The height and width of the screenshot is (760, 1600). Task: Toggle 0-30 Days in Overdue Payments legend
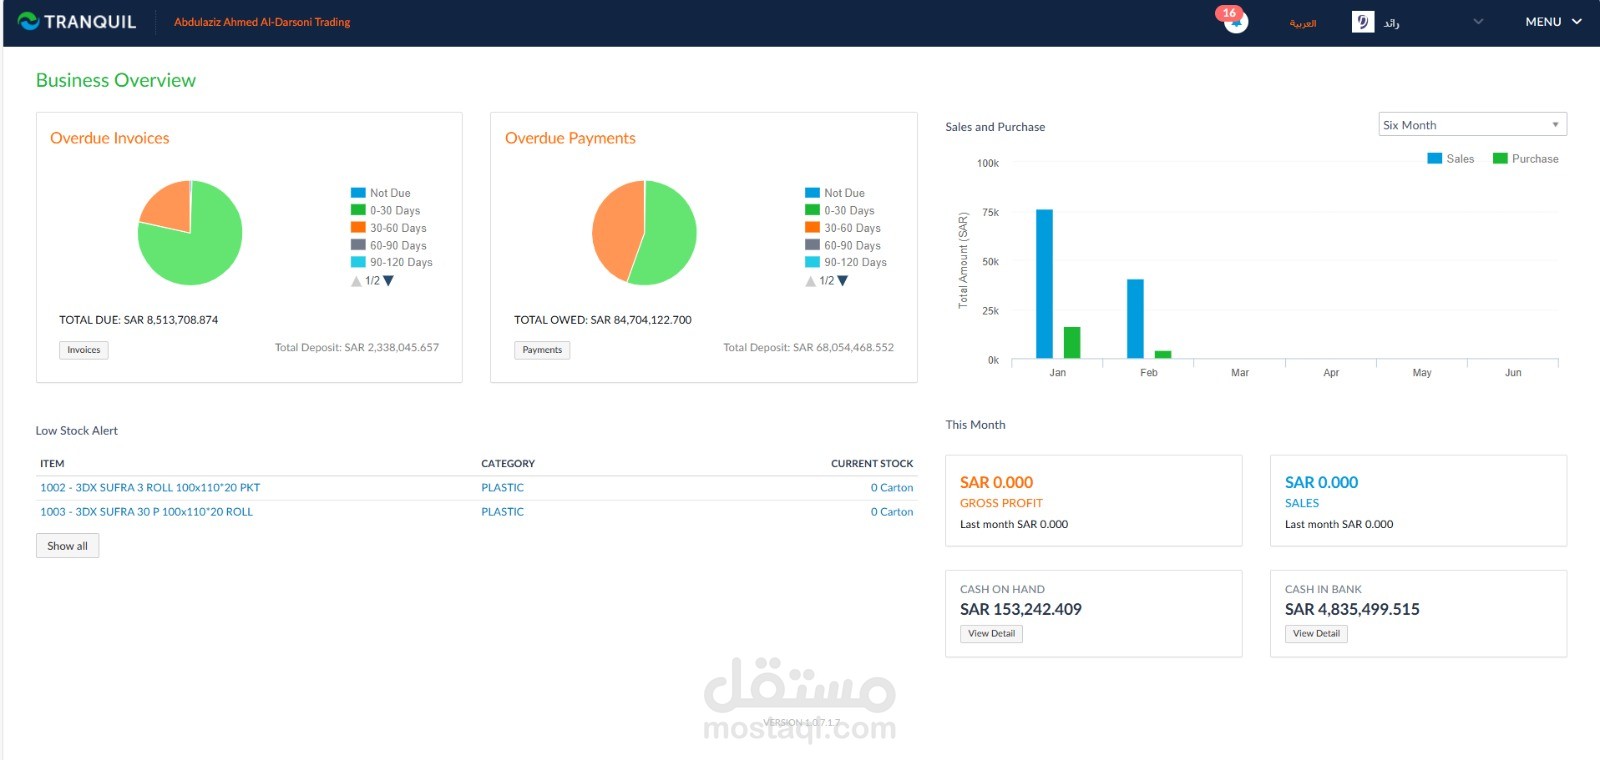coord(840,211)
